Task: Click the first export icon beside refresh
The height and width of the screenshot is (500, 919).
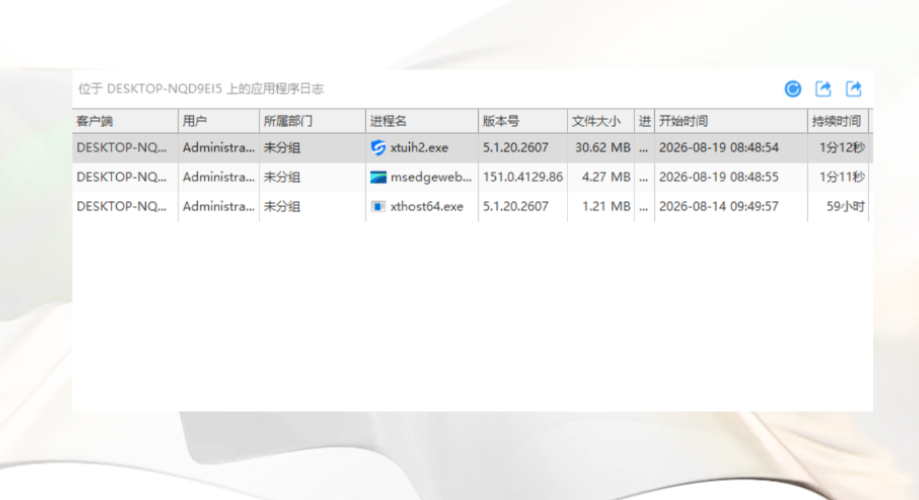Action: coord(823,89)
